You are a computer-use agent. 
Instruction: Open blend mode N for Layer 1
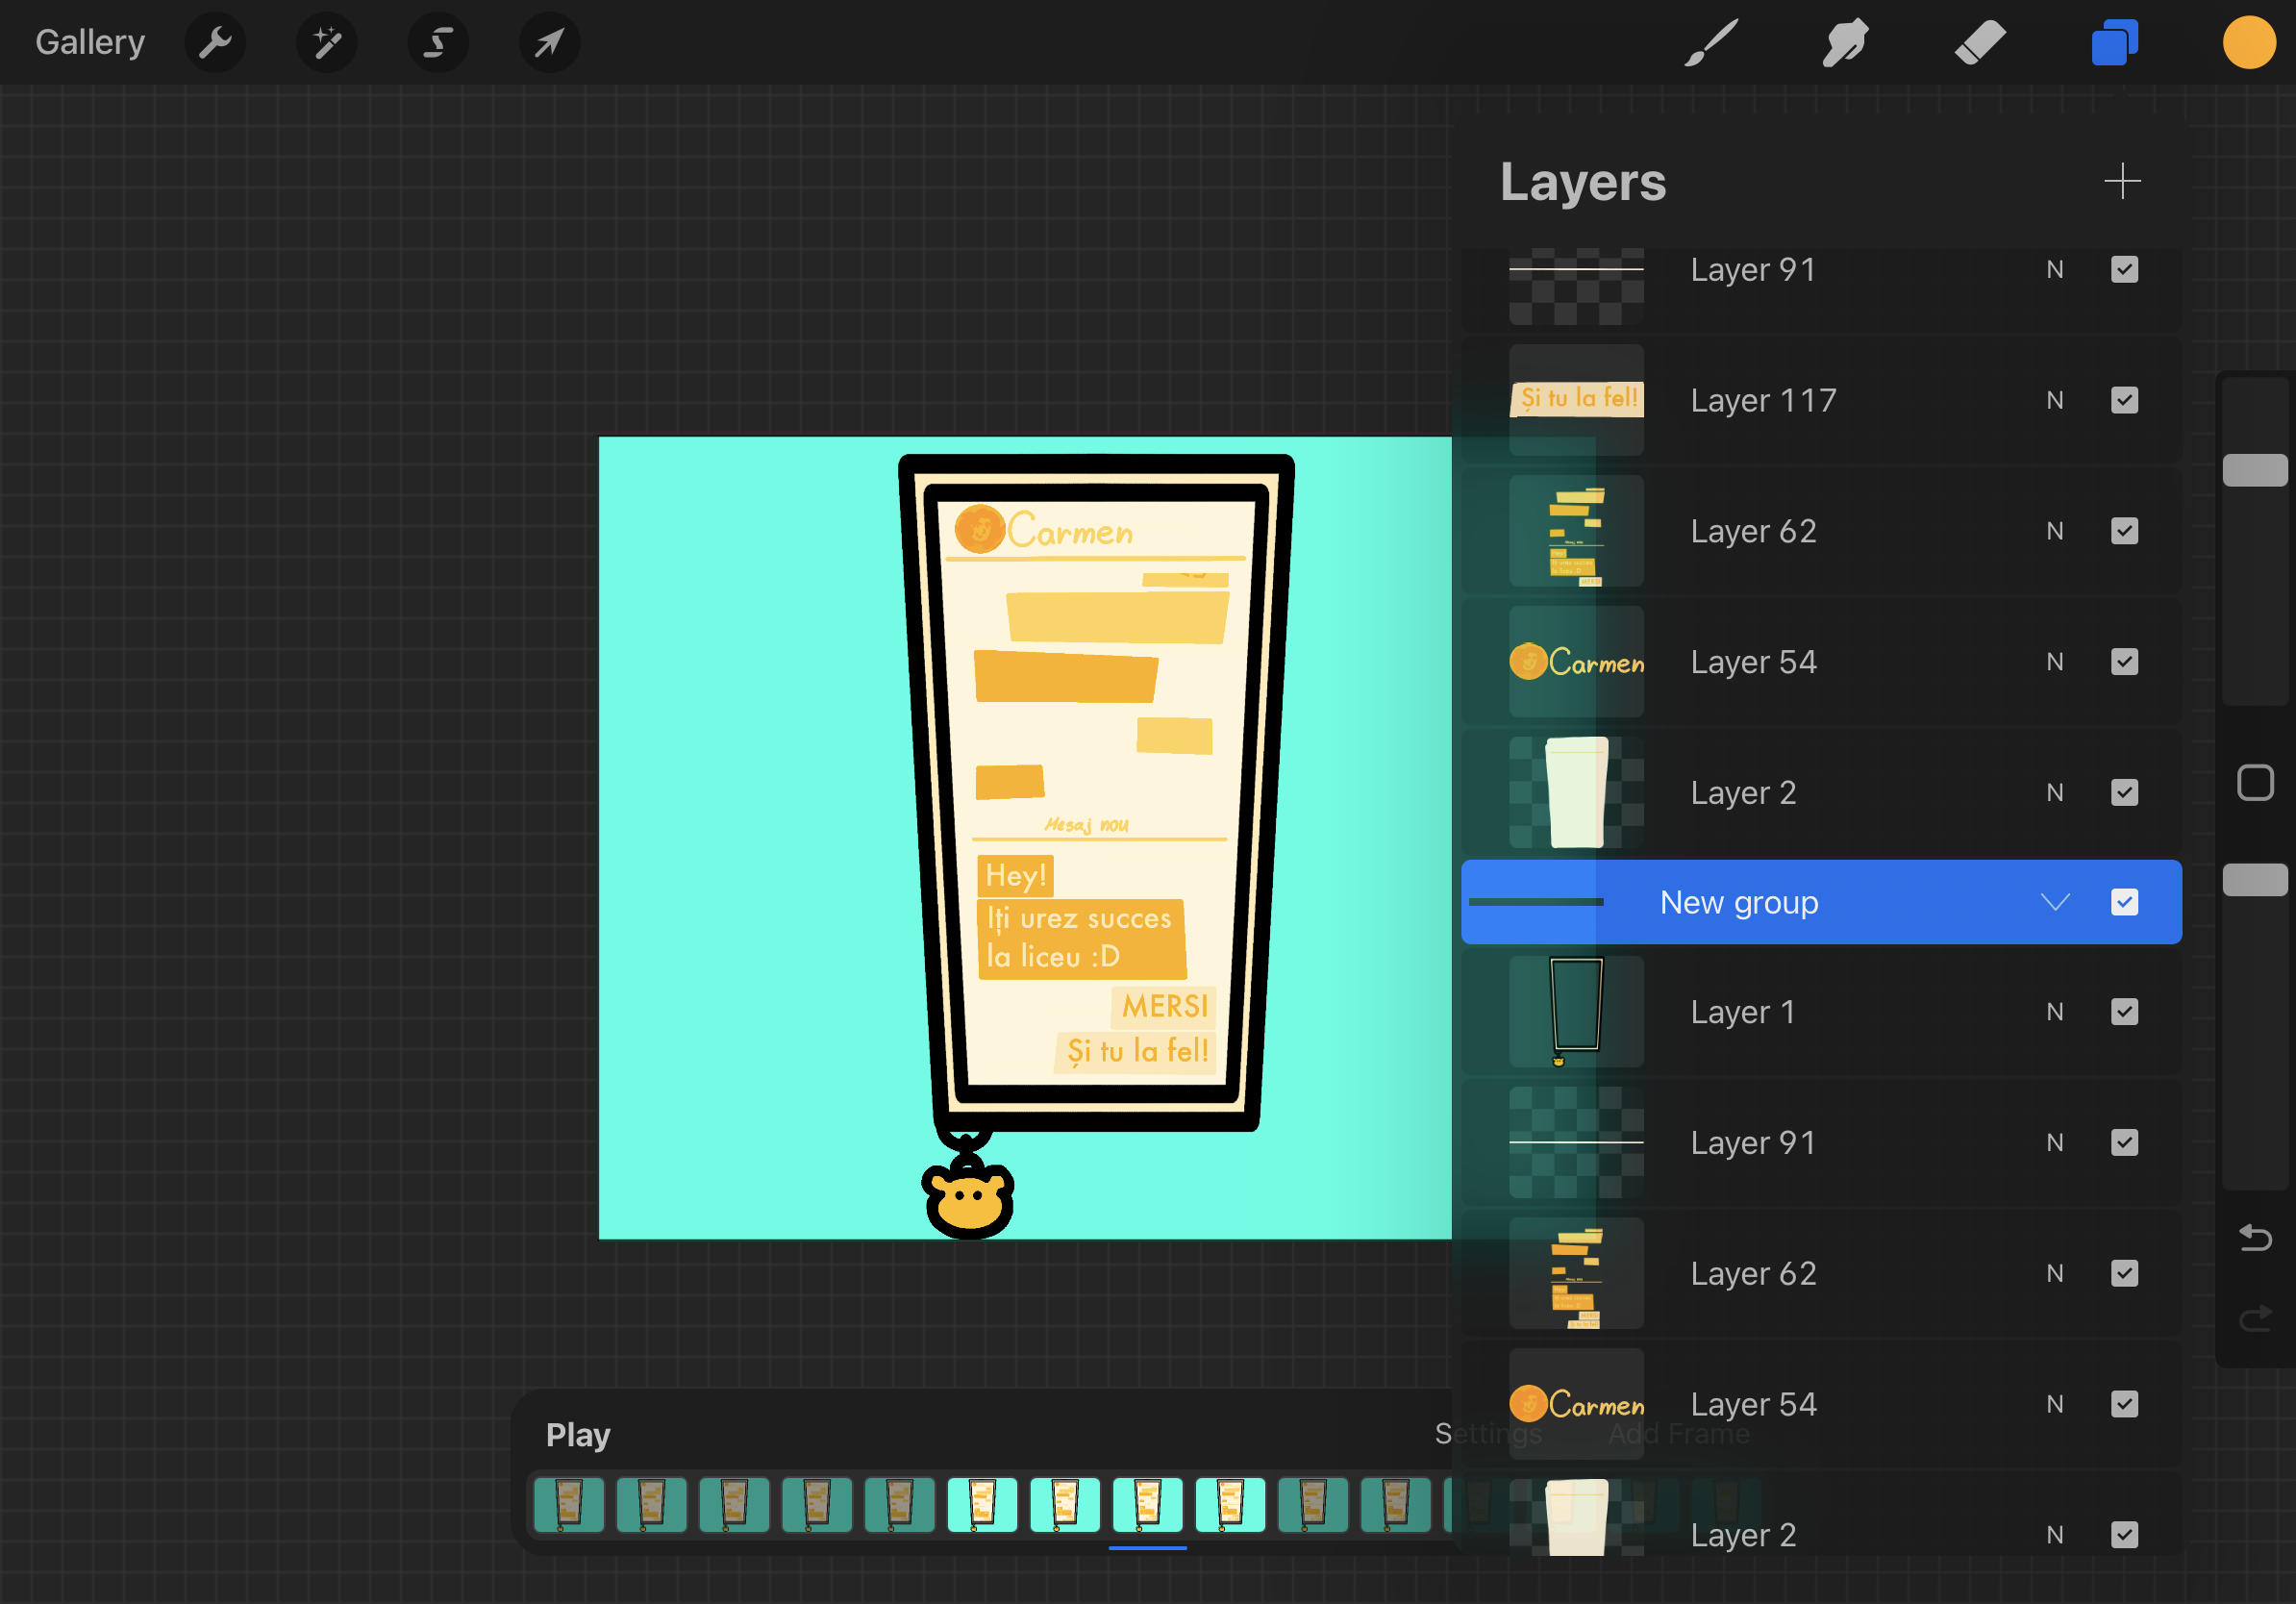pos(2054,1012)
